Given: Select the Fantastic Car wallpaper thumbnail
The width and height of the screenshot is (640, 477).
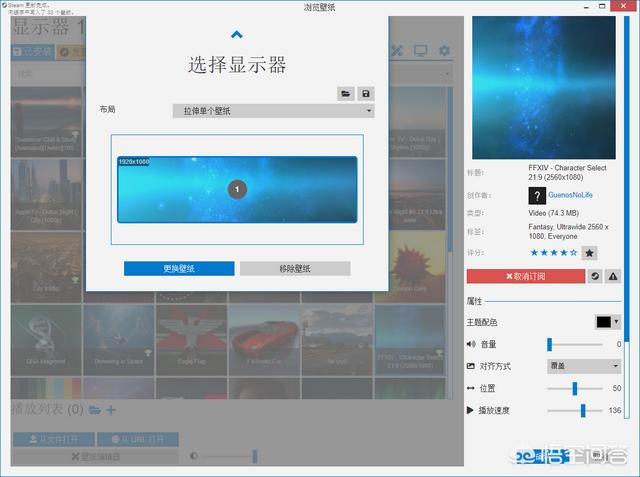Looking at the screenshot, I should point(264,340).
